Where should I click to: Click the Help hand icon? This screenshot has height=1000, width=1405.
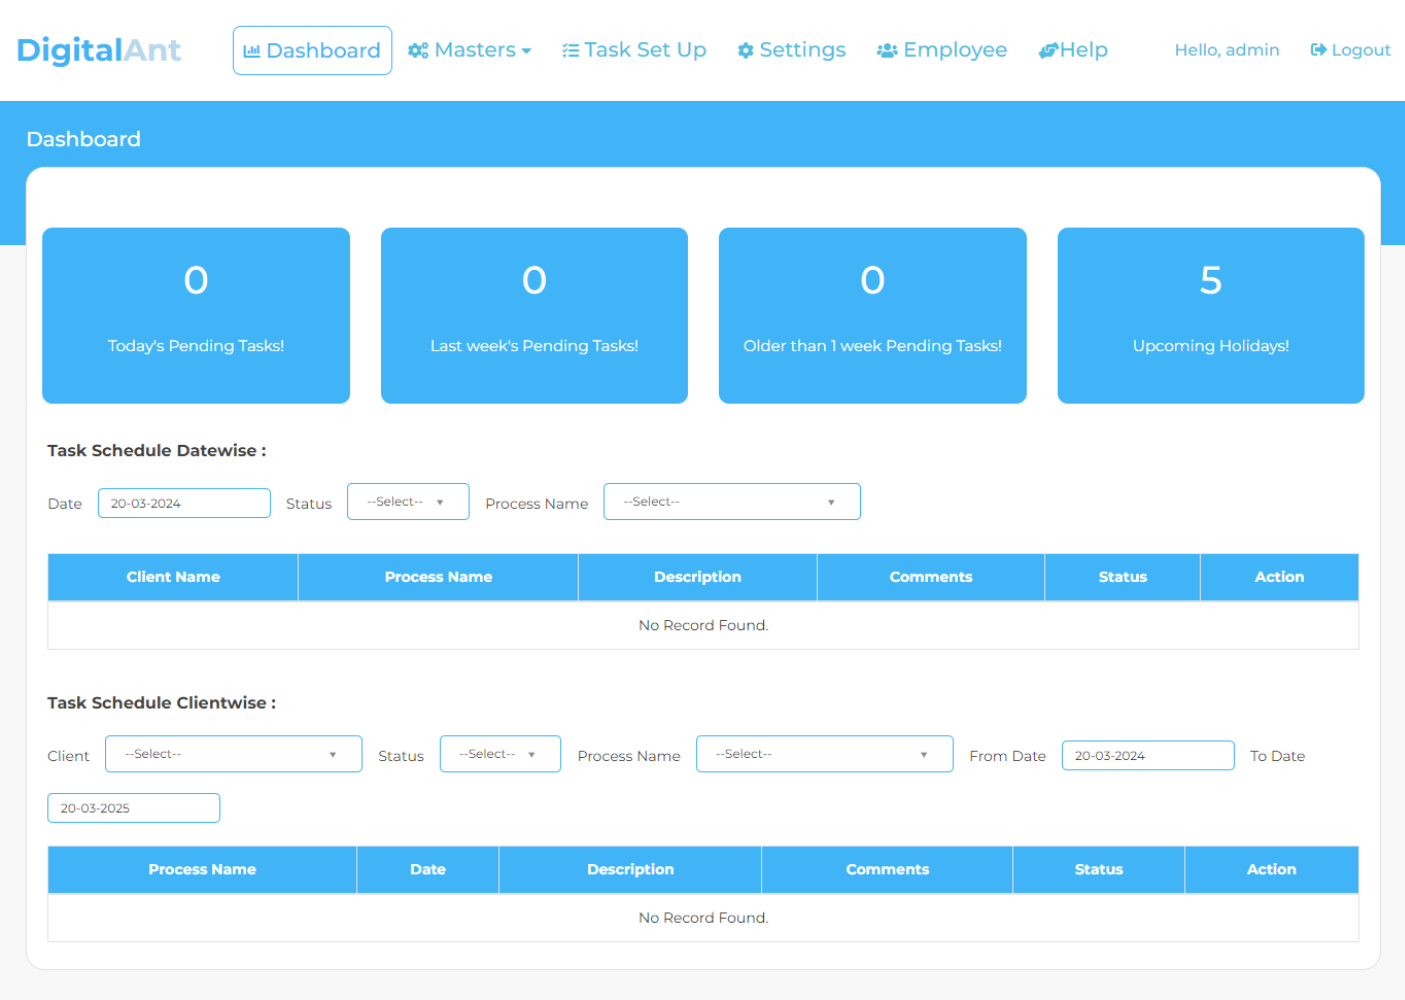pos(1049,49)
